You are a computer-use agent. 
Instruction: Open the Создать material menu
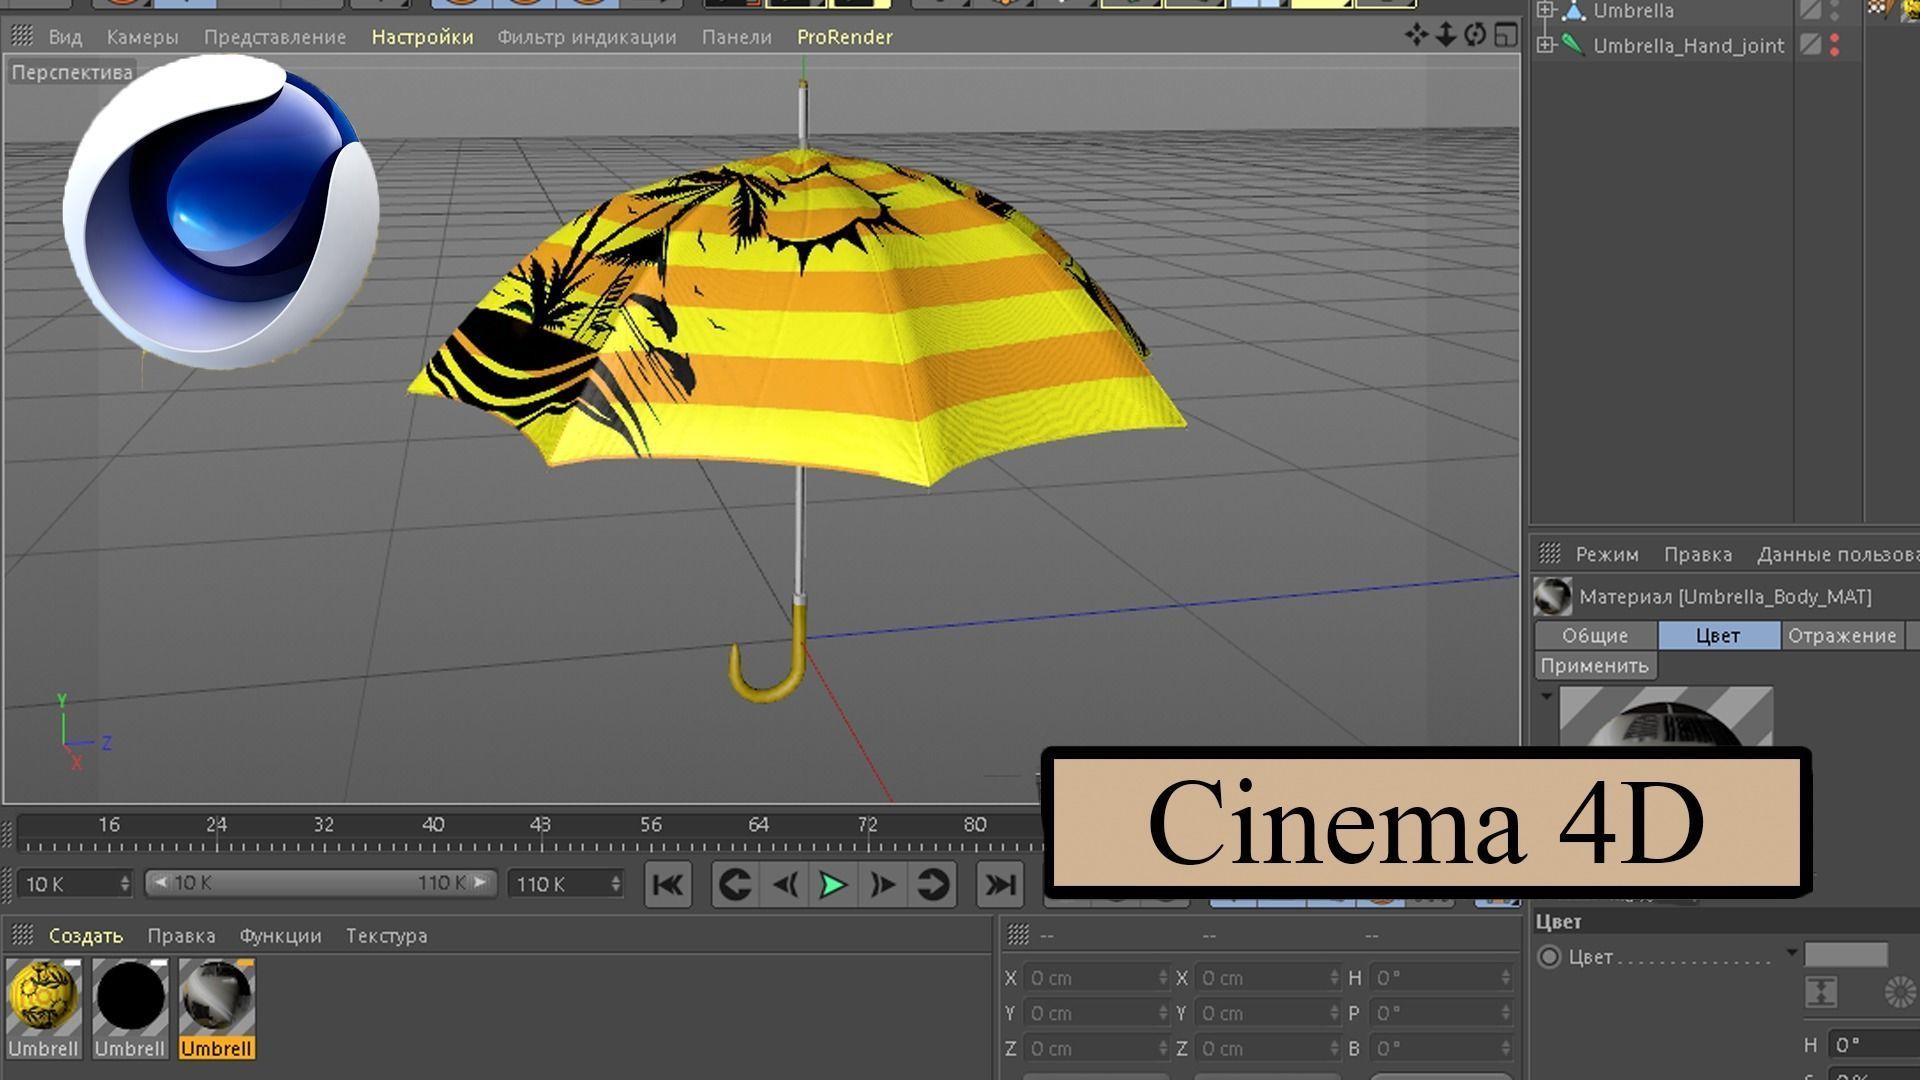tap(86, 936)
